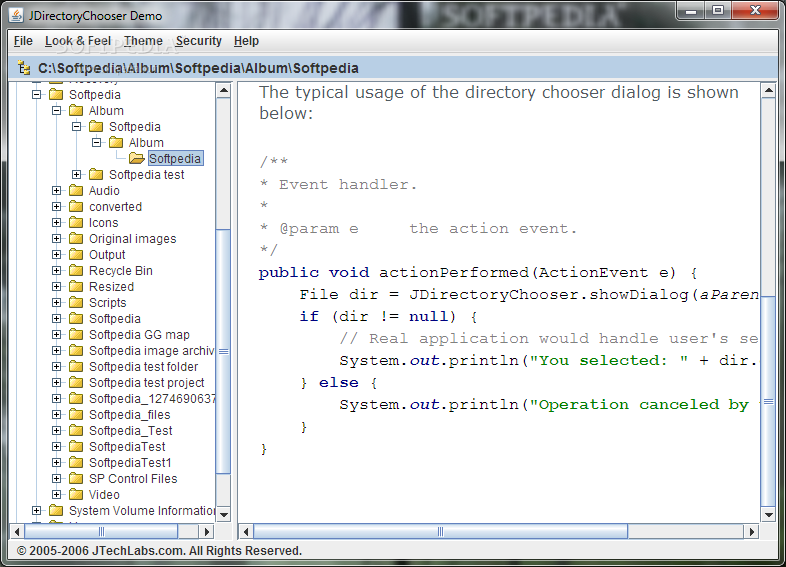The image size is (786, 567).
Task: Click the tree panel scroll down arrow
Action: coord(224,514)
